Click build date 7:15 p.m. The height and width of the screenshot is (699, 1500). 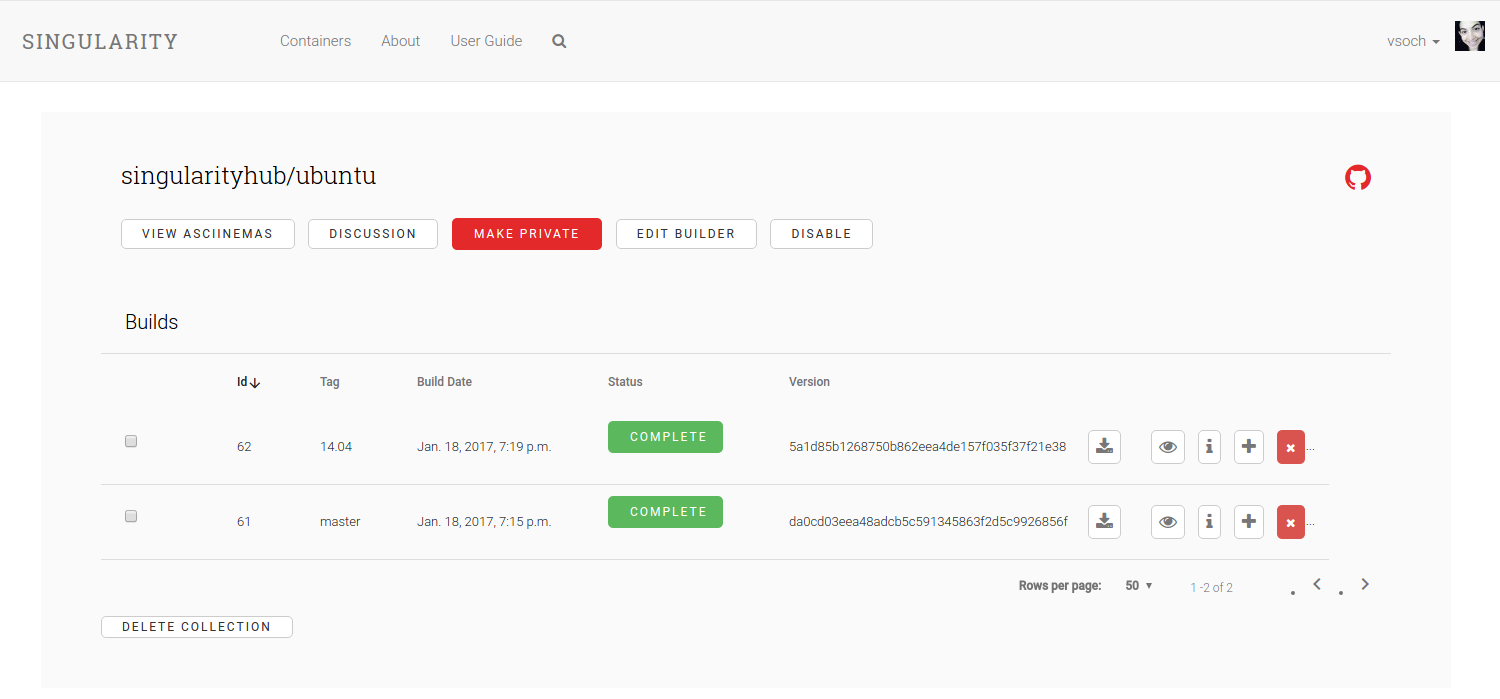point(484,522)
